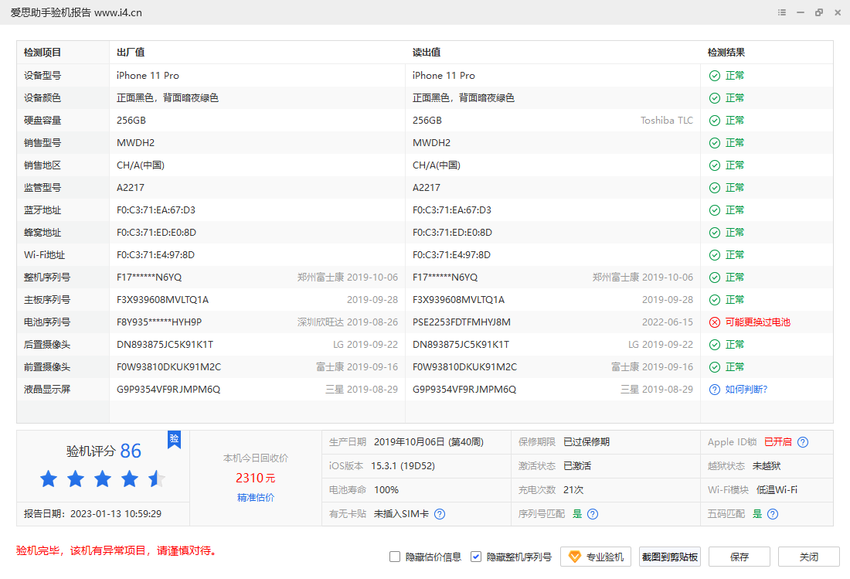Click the green check icon for 前置摄像头

click(714, 367)
